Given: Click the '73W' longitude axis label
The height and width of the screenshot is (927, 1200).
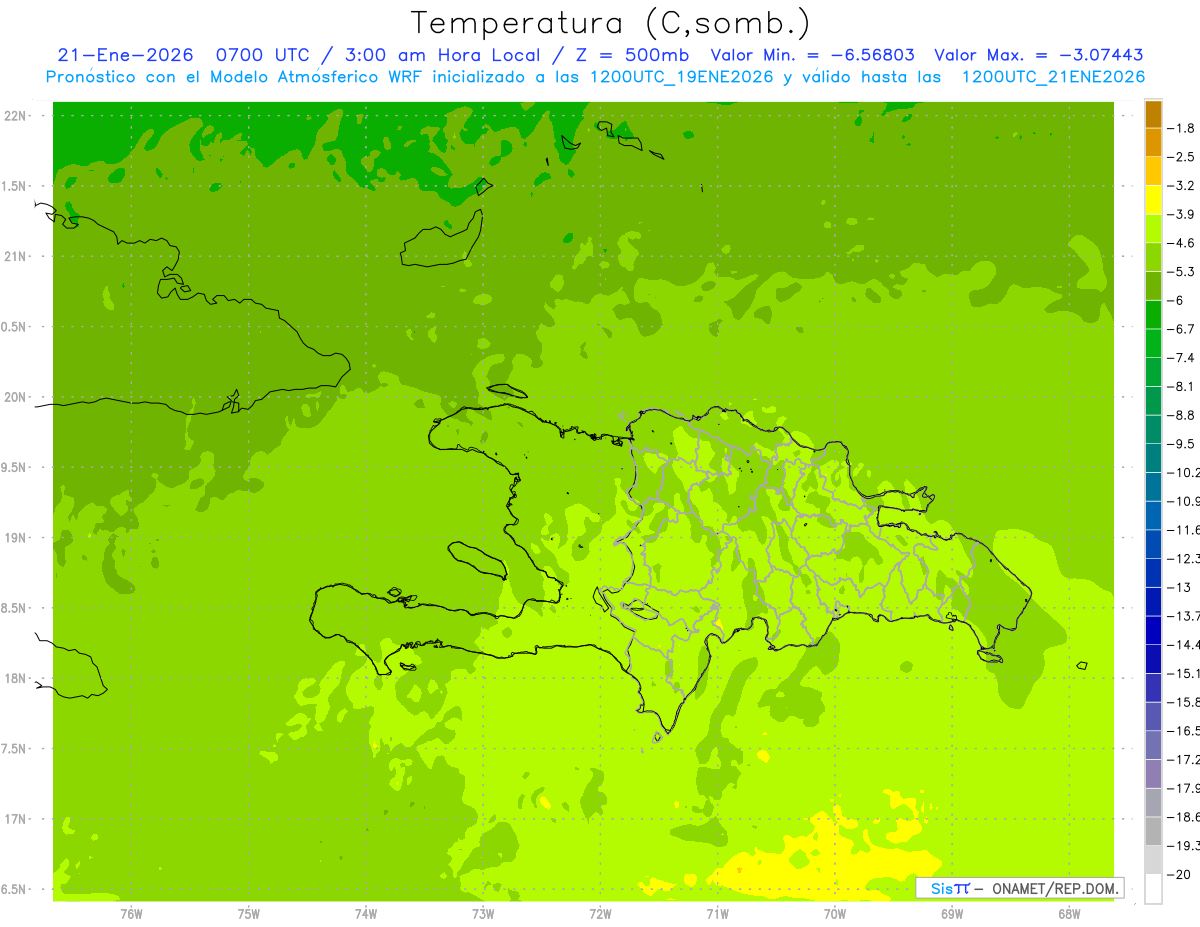Looking at the screenshot, I should (x=483, y=914).
